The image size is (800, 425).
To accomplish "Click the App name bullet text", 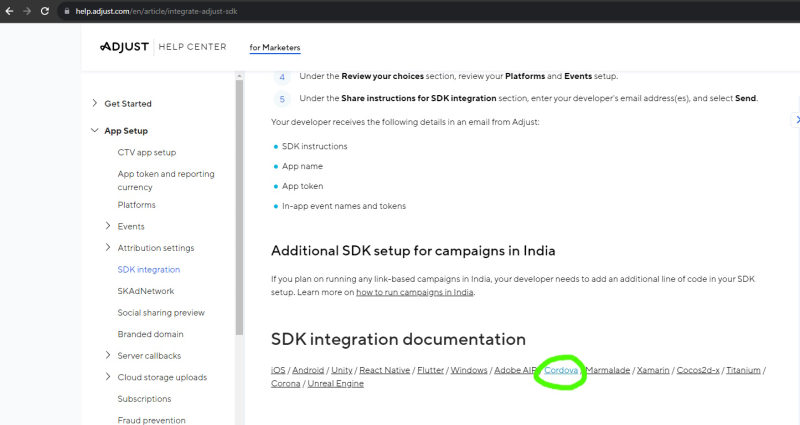I will pos(302,166).
